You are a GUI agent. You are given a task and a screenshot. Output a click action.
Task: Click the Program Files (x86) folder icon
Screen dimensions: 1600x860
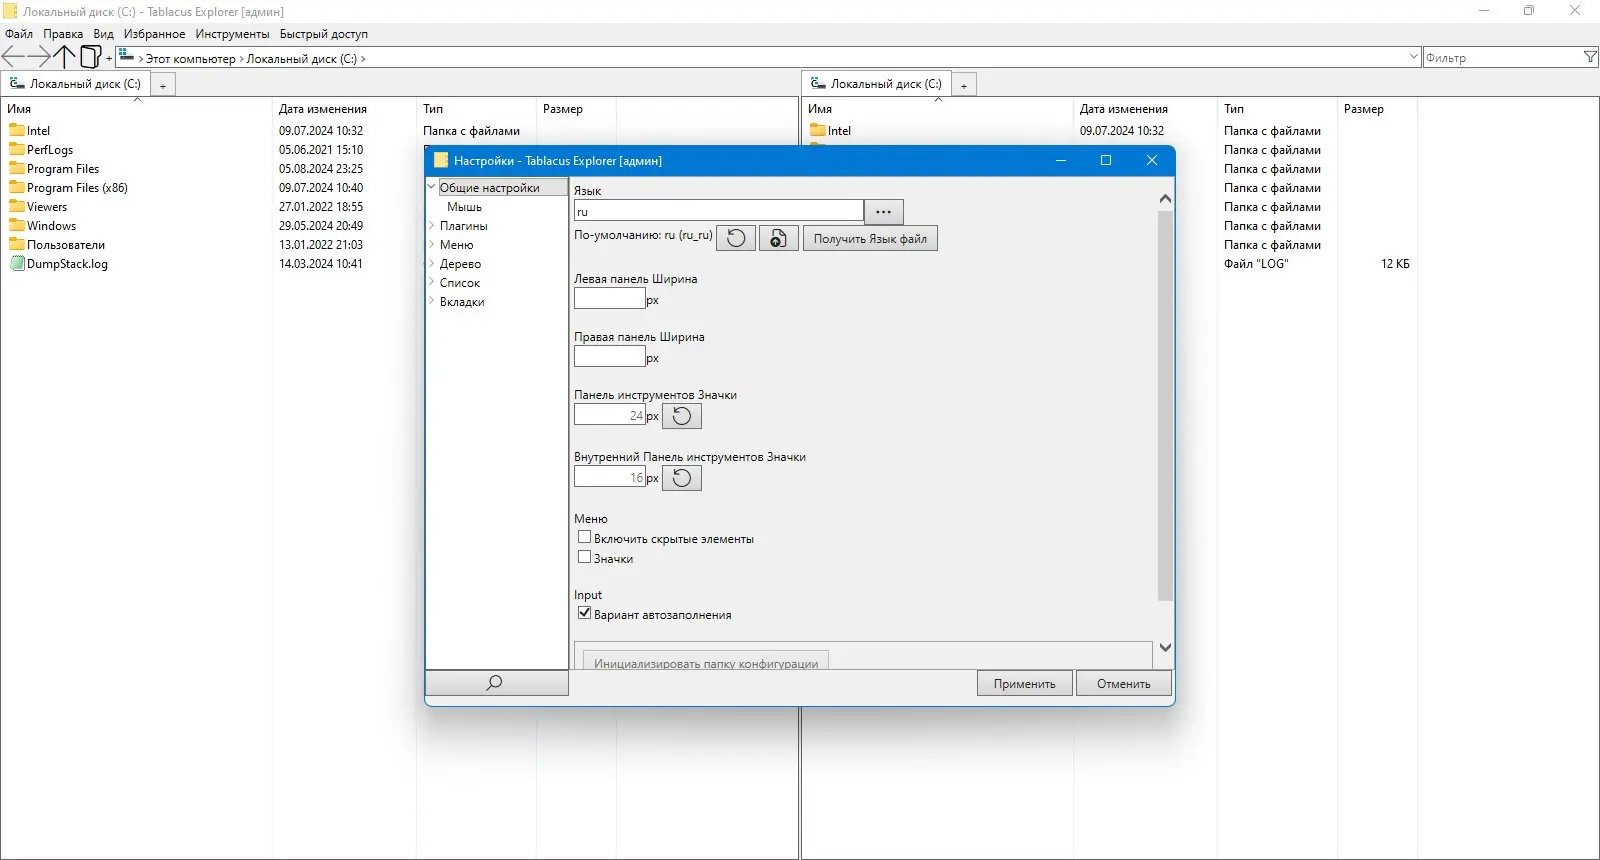(x=17, y=187)
